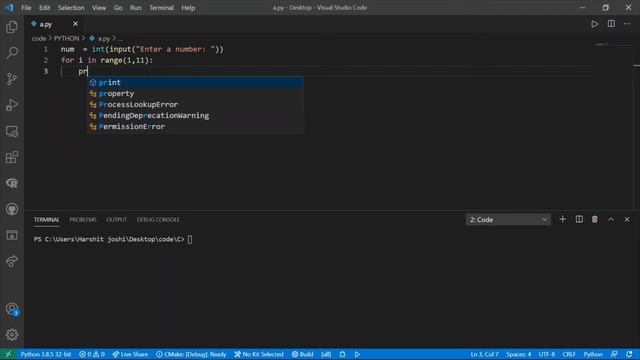
Task: Click the remote window indicator in status bar
Action: coord(8,354)
